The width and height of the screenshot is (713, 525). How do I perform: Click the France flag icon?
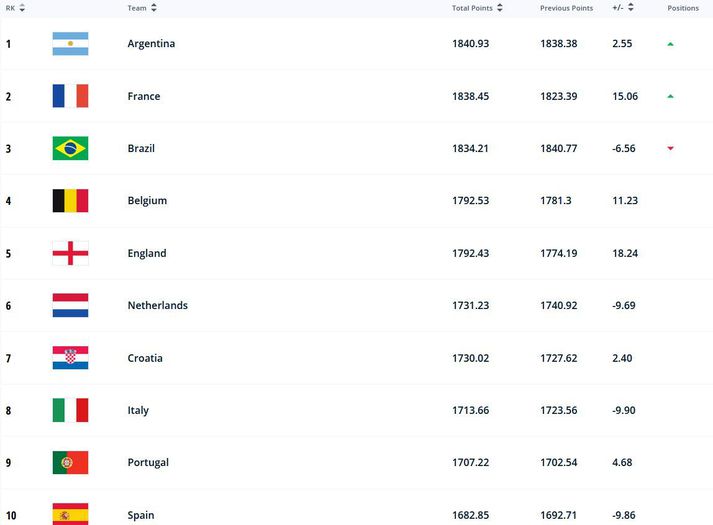[x=70, y=96]
